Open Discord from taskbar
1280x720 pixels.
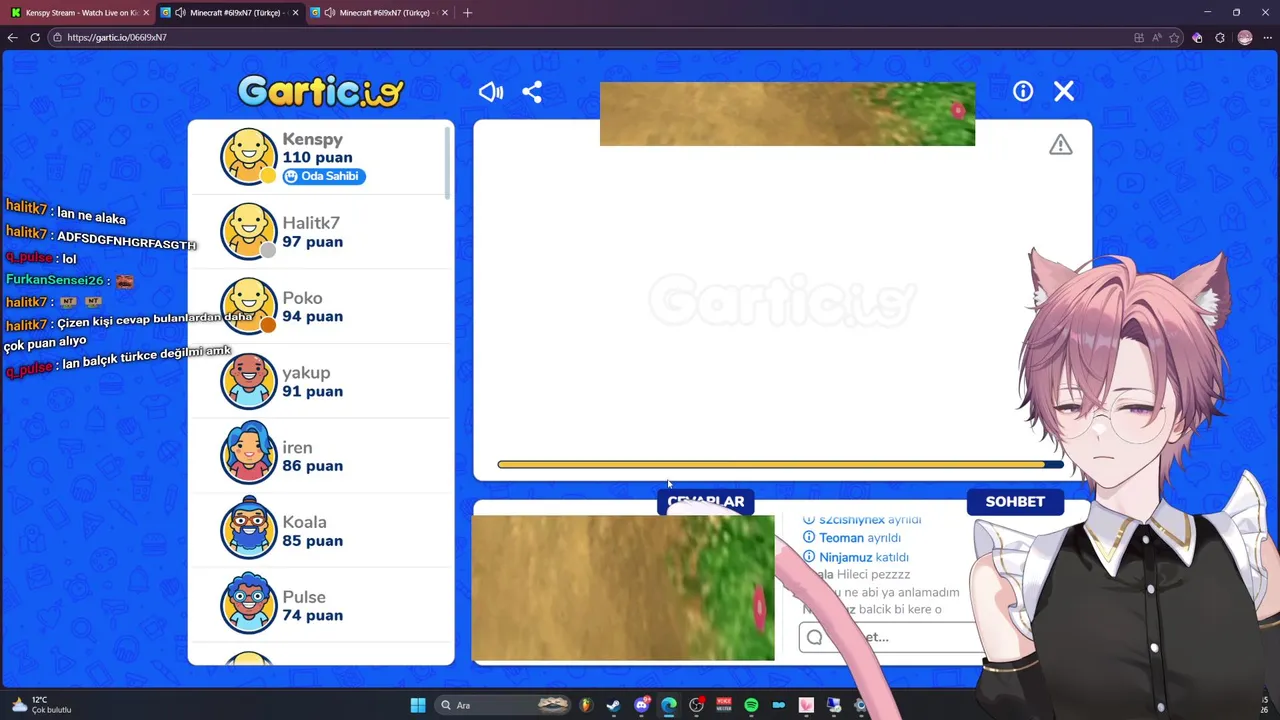click(x=642, y=705)
